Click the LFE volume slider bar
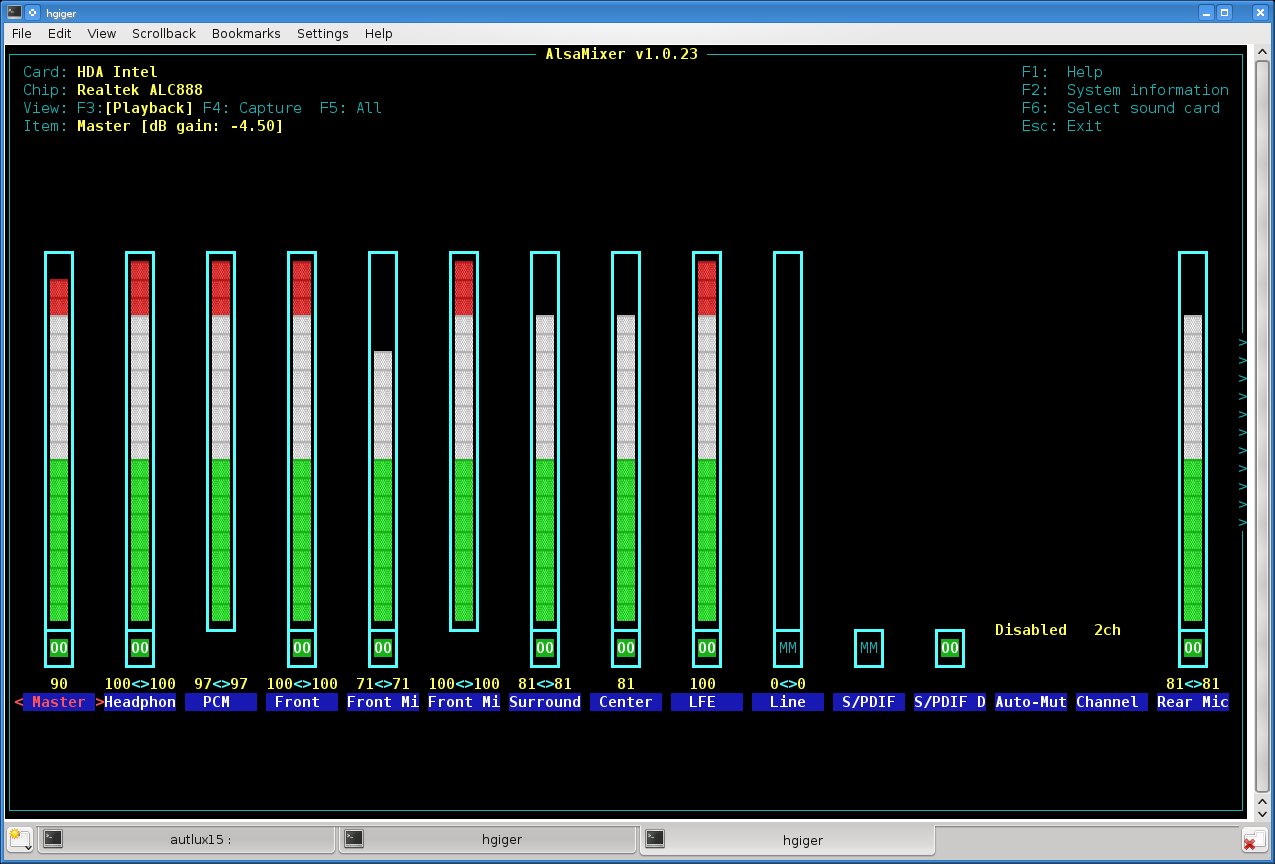1275x864 pixels. (x=707, y=441)
